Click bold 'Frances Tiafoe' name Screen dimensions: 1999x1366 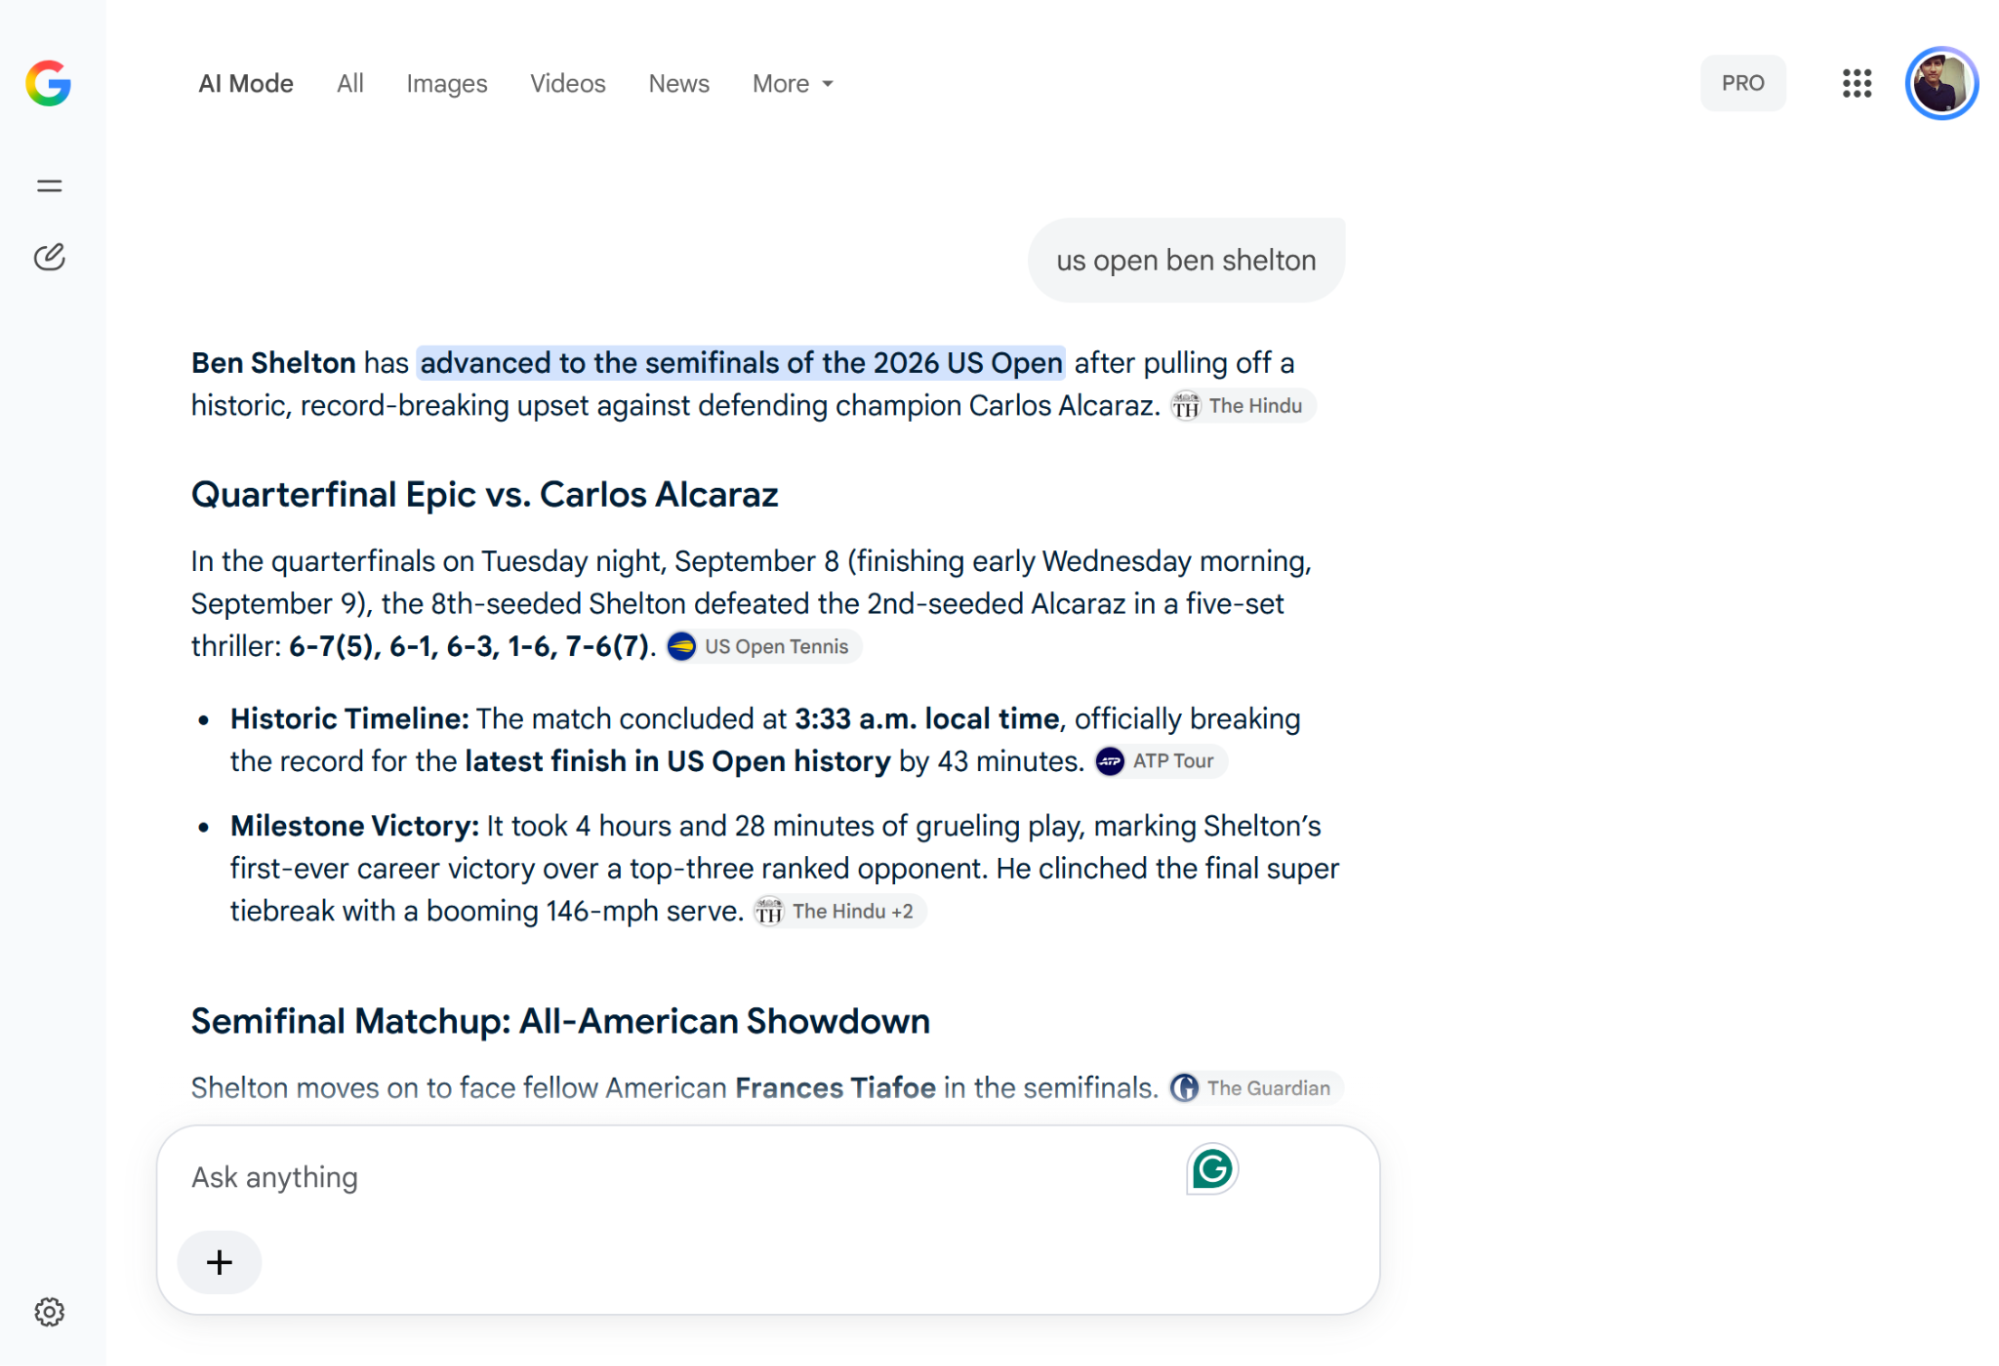pyautogui.click(x=835, y=1088)
